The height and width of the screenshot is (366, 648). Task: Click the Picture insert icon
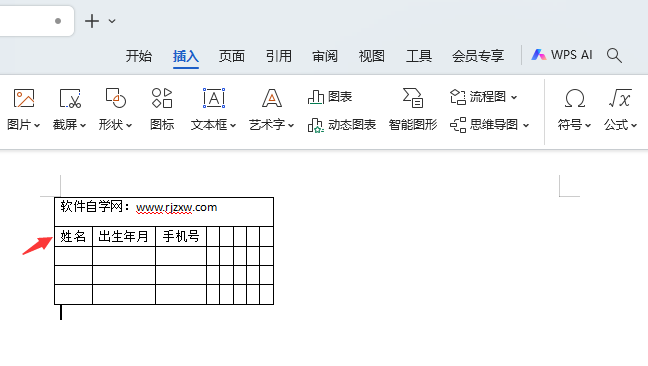coord(24,99)
